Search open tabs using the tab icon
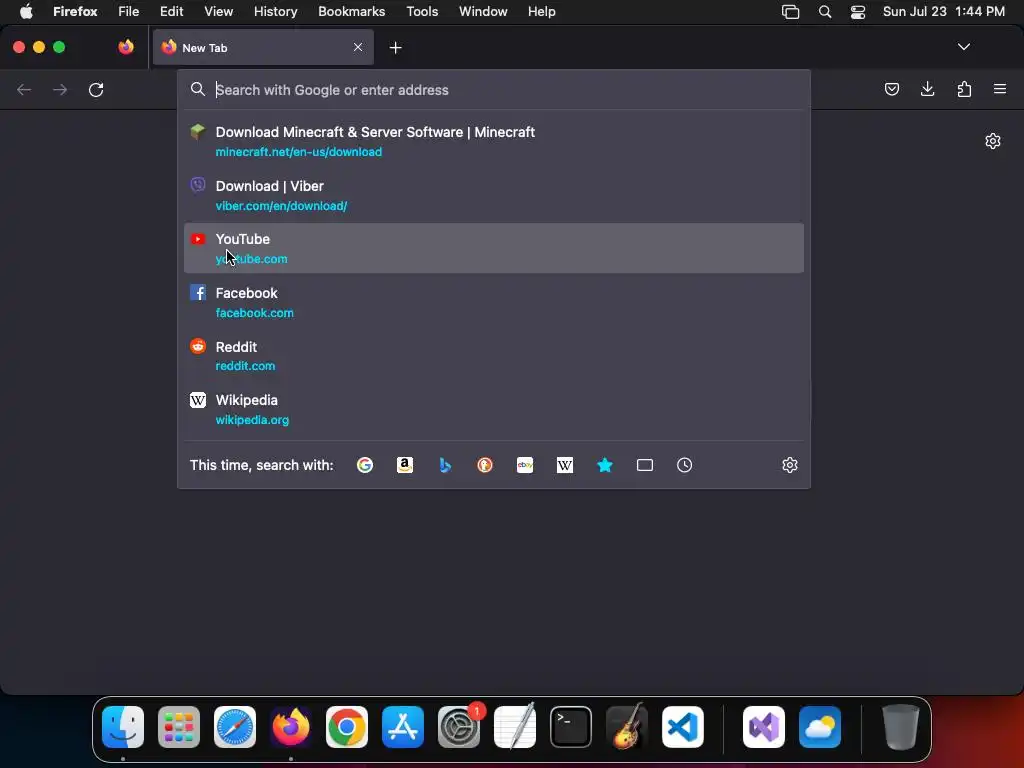The image size is (1024, 768). (645, 465)
